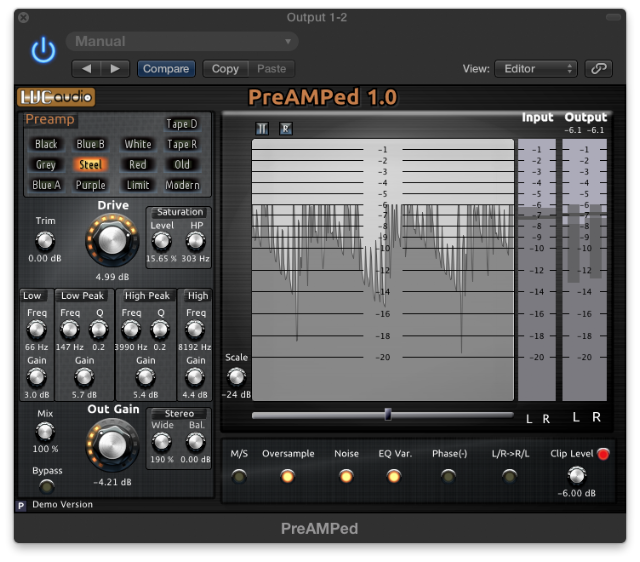The height and width of the screenshot is (562, 640).
Task: Click the red Clip Level indicator
Action: pos(603,454)
